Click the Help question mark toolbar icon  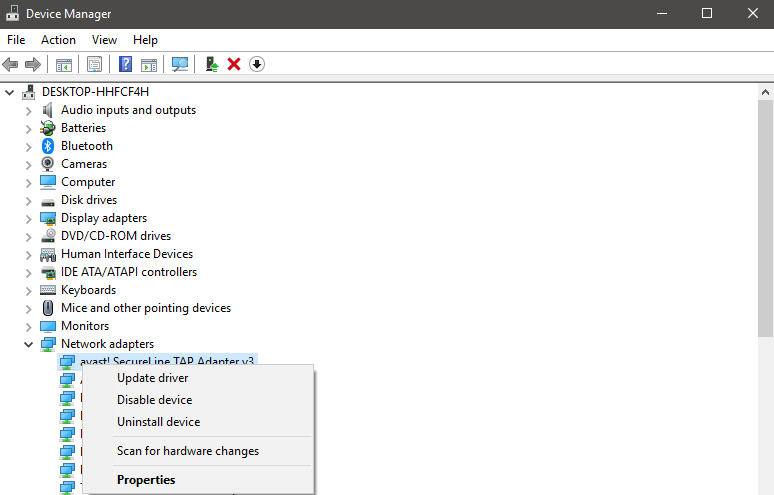click(126, 64)
